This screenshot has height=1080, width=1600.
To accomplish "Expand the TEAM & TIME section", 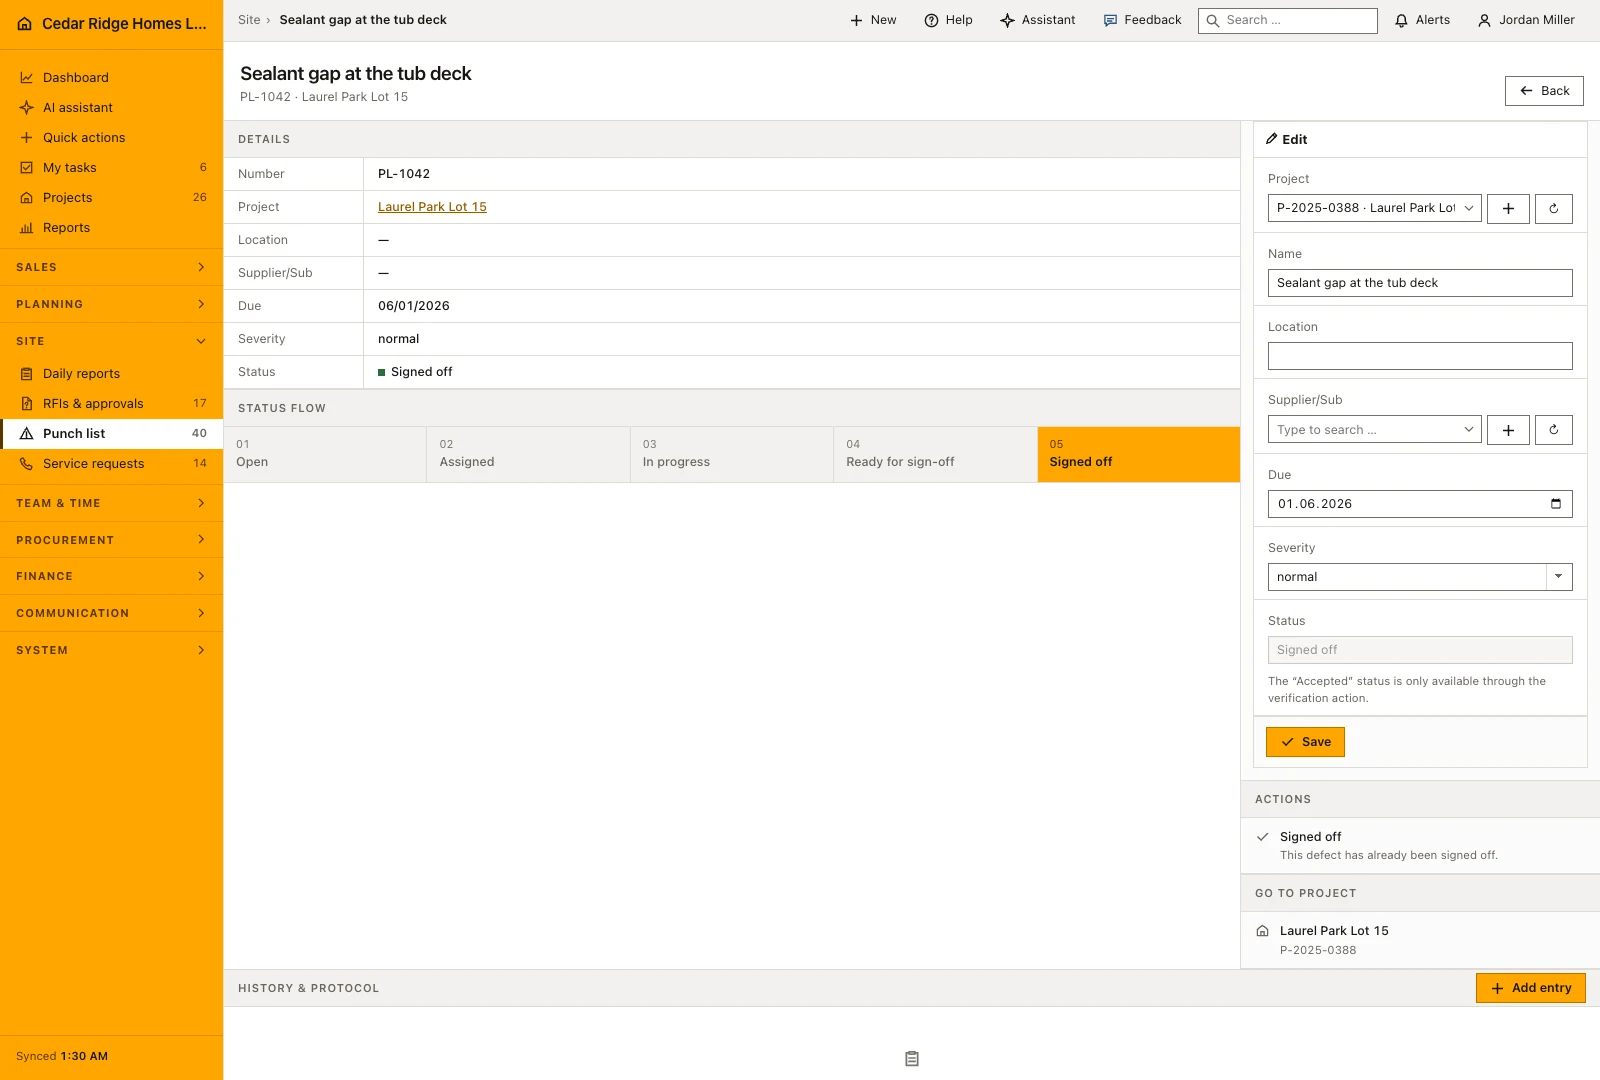I will pos(111,503).
